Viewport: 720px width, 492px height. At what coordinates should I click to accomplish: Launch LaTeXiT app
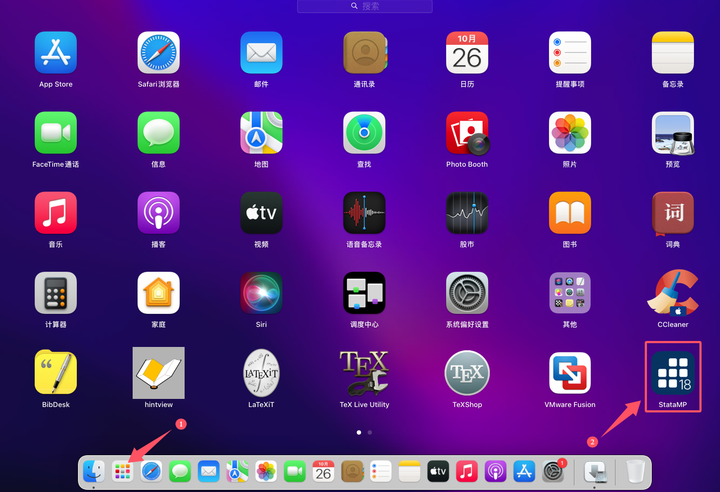point(261,373)
